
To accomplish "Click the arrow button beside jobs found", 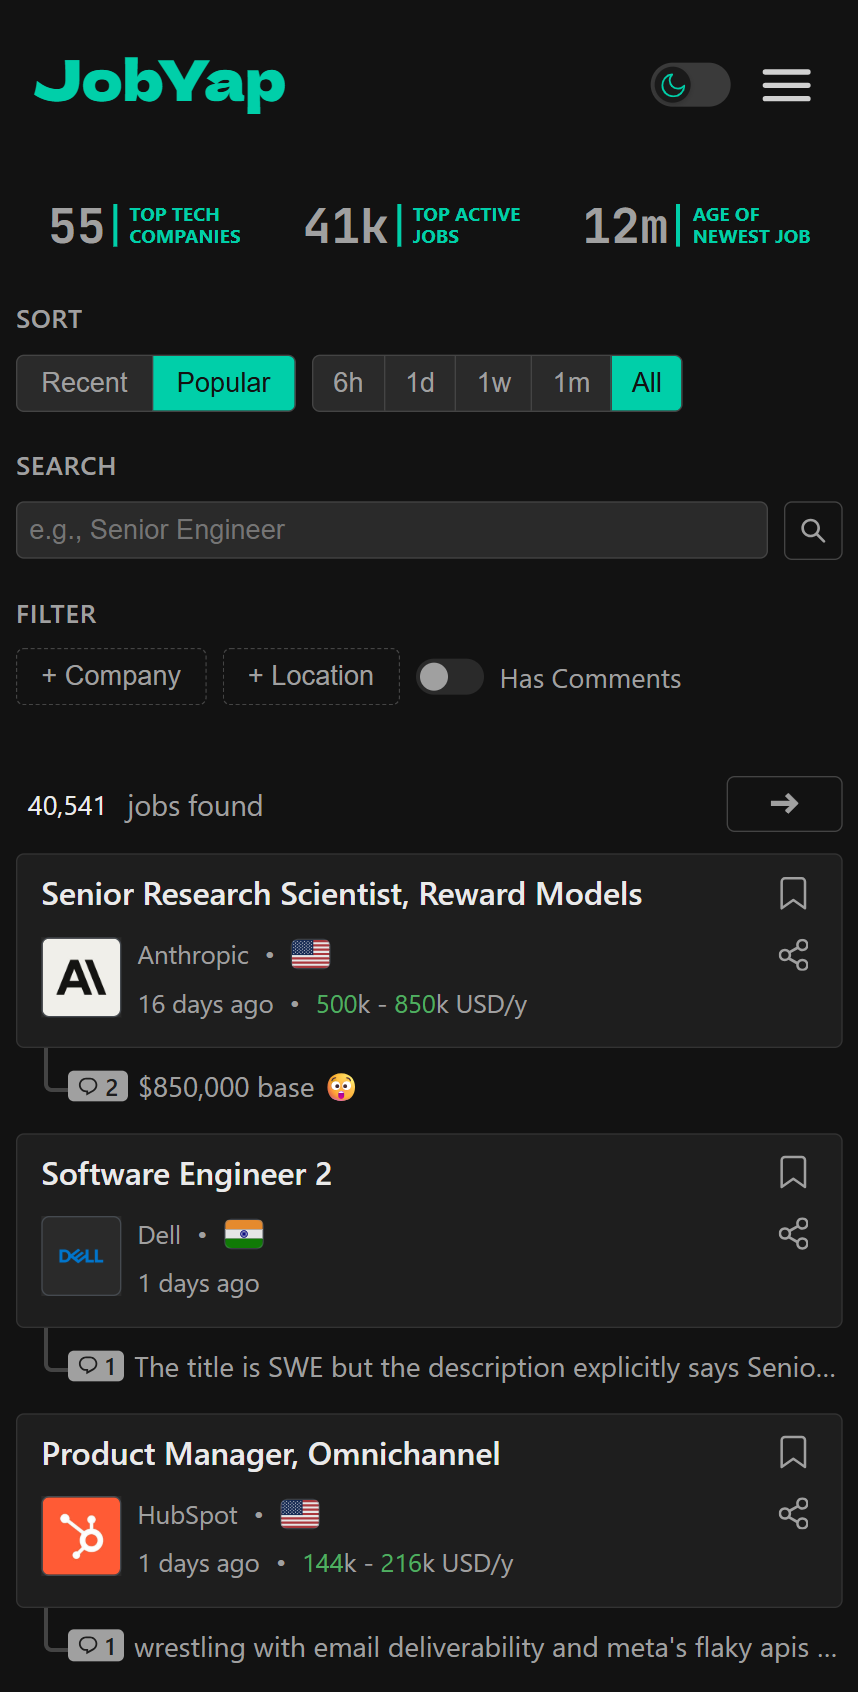I will point(784,804).
